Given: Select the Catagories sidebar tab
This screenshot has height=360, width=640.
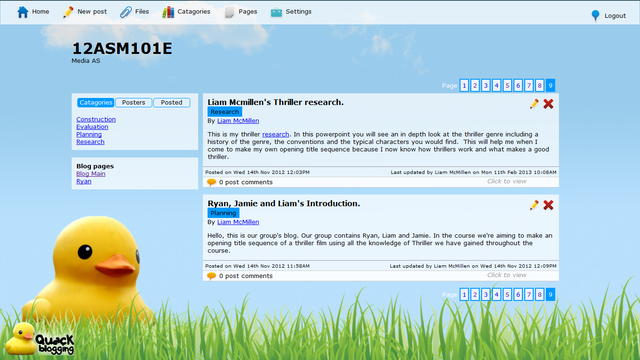Looking at the screenshot, I should click(96, 102).
